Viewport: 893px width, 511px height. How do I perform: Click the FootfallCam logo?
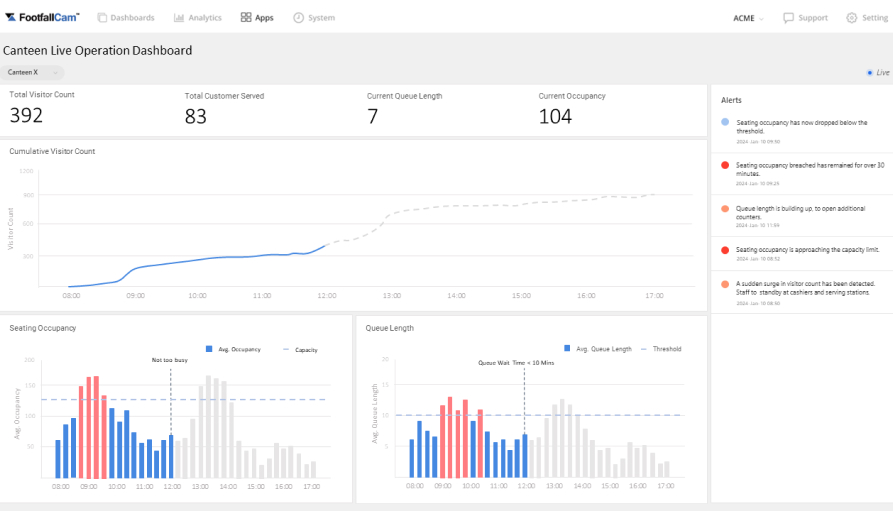42,17
